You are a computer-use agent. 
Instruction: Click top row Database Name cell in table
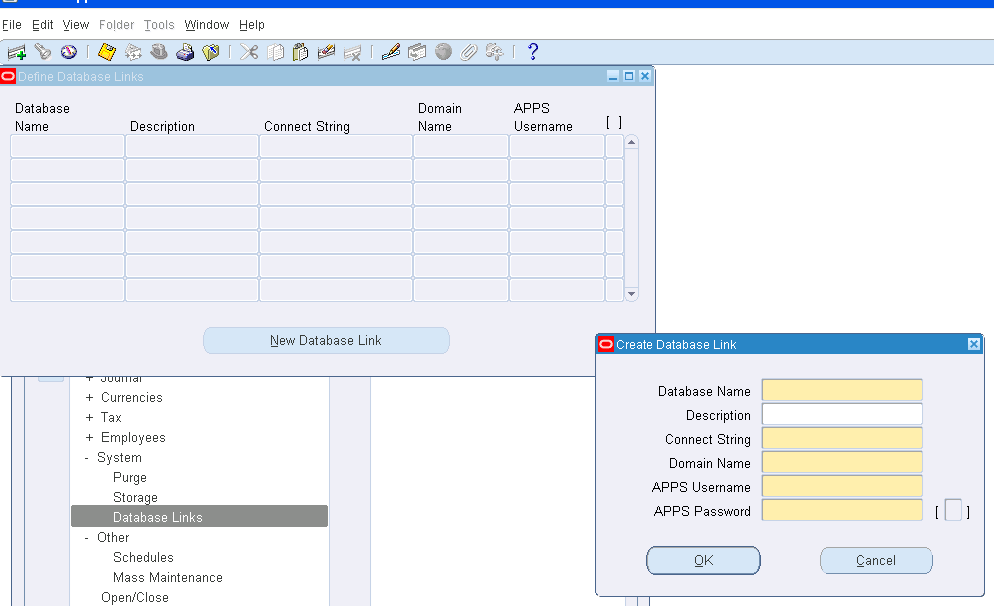point(67,146)
